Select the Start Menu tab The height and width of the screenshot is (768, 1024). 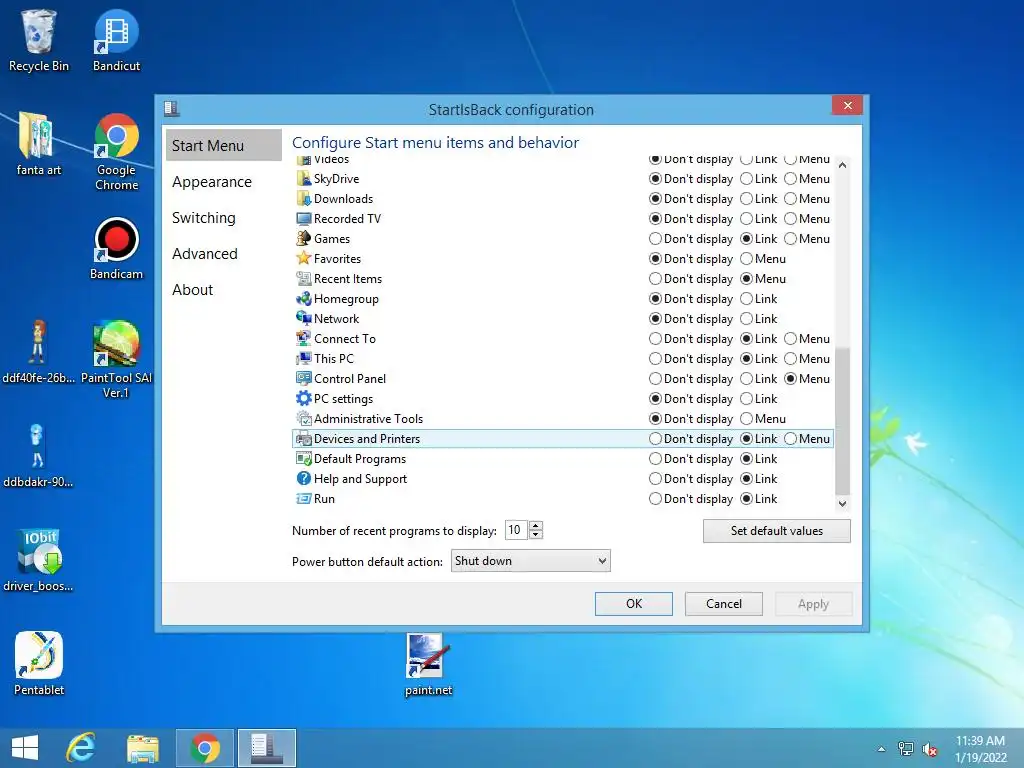(223, 145)
